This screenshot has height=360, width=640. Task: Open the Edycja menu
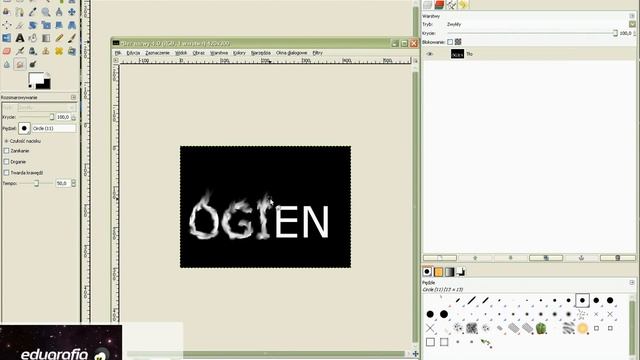pyautogui.click(x=133, y=53)
